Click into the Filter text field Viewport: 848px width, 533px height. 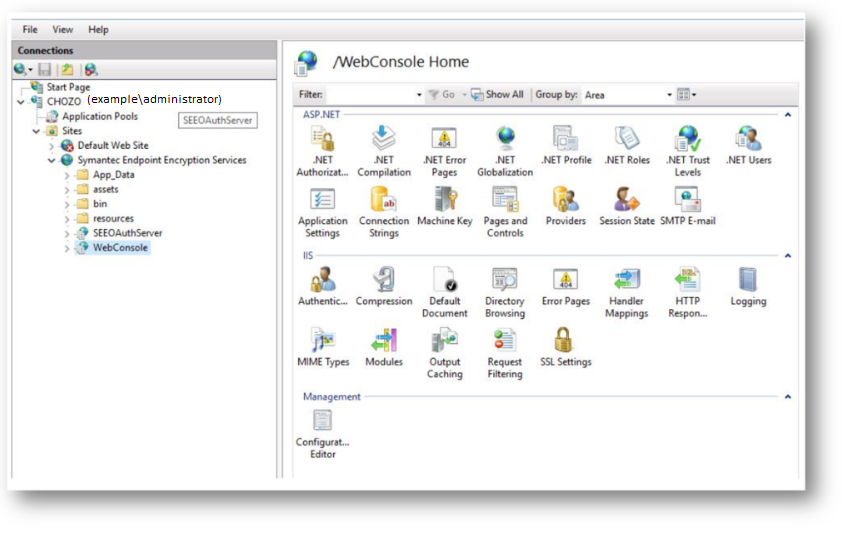click(370, 95)
